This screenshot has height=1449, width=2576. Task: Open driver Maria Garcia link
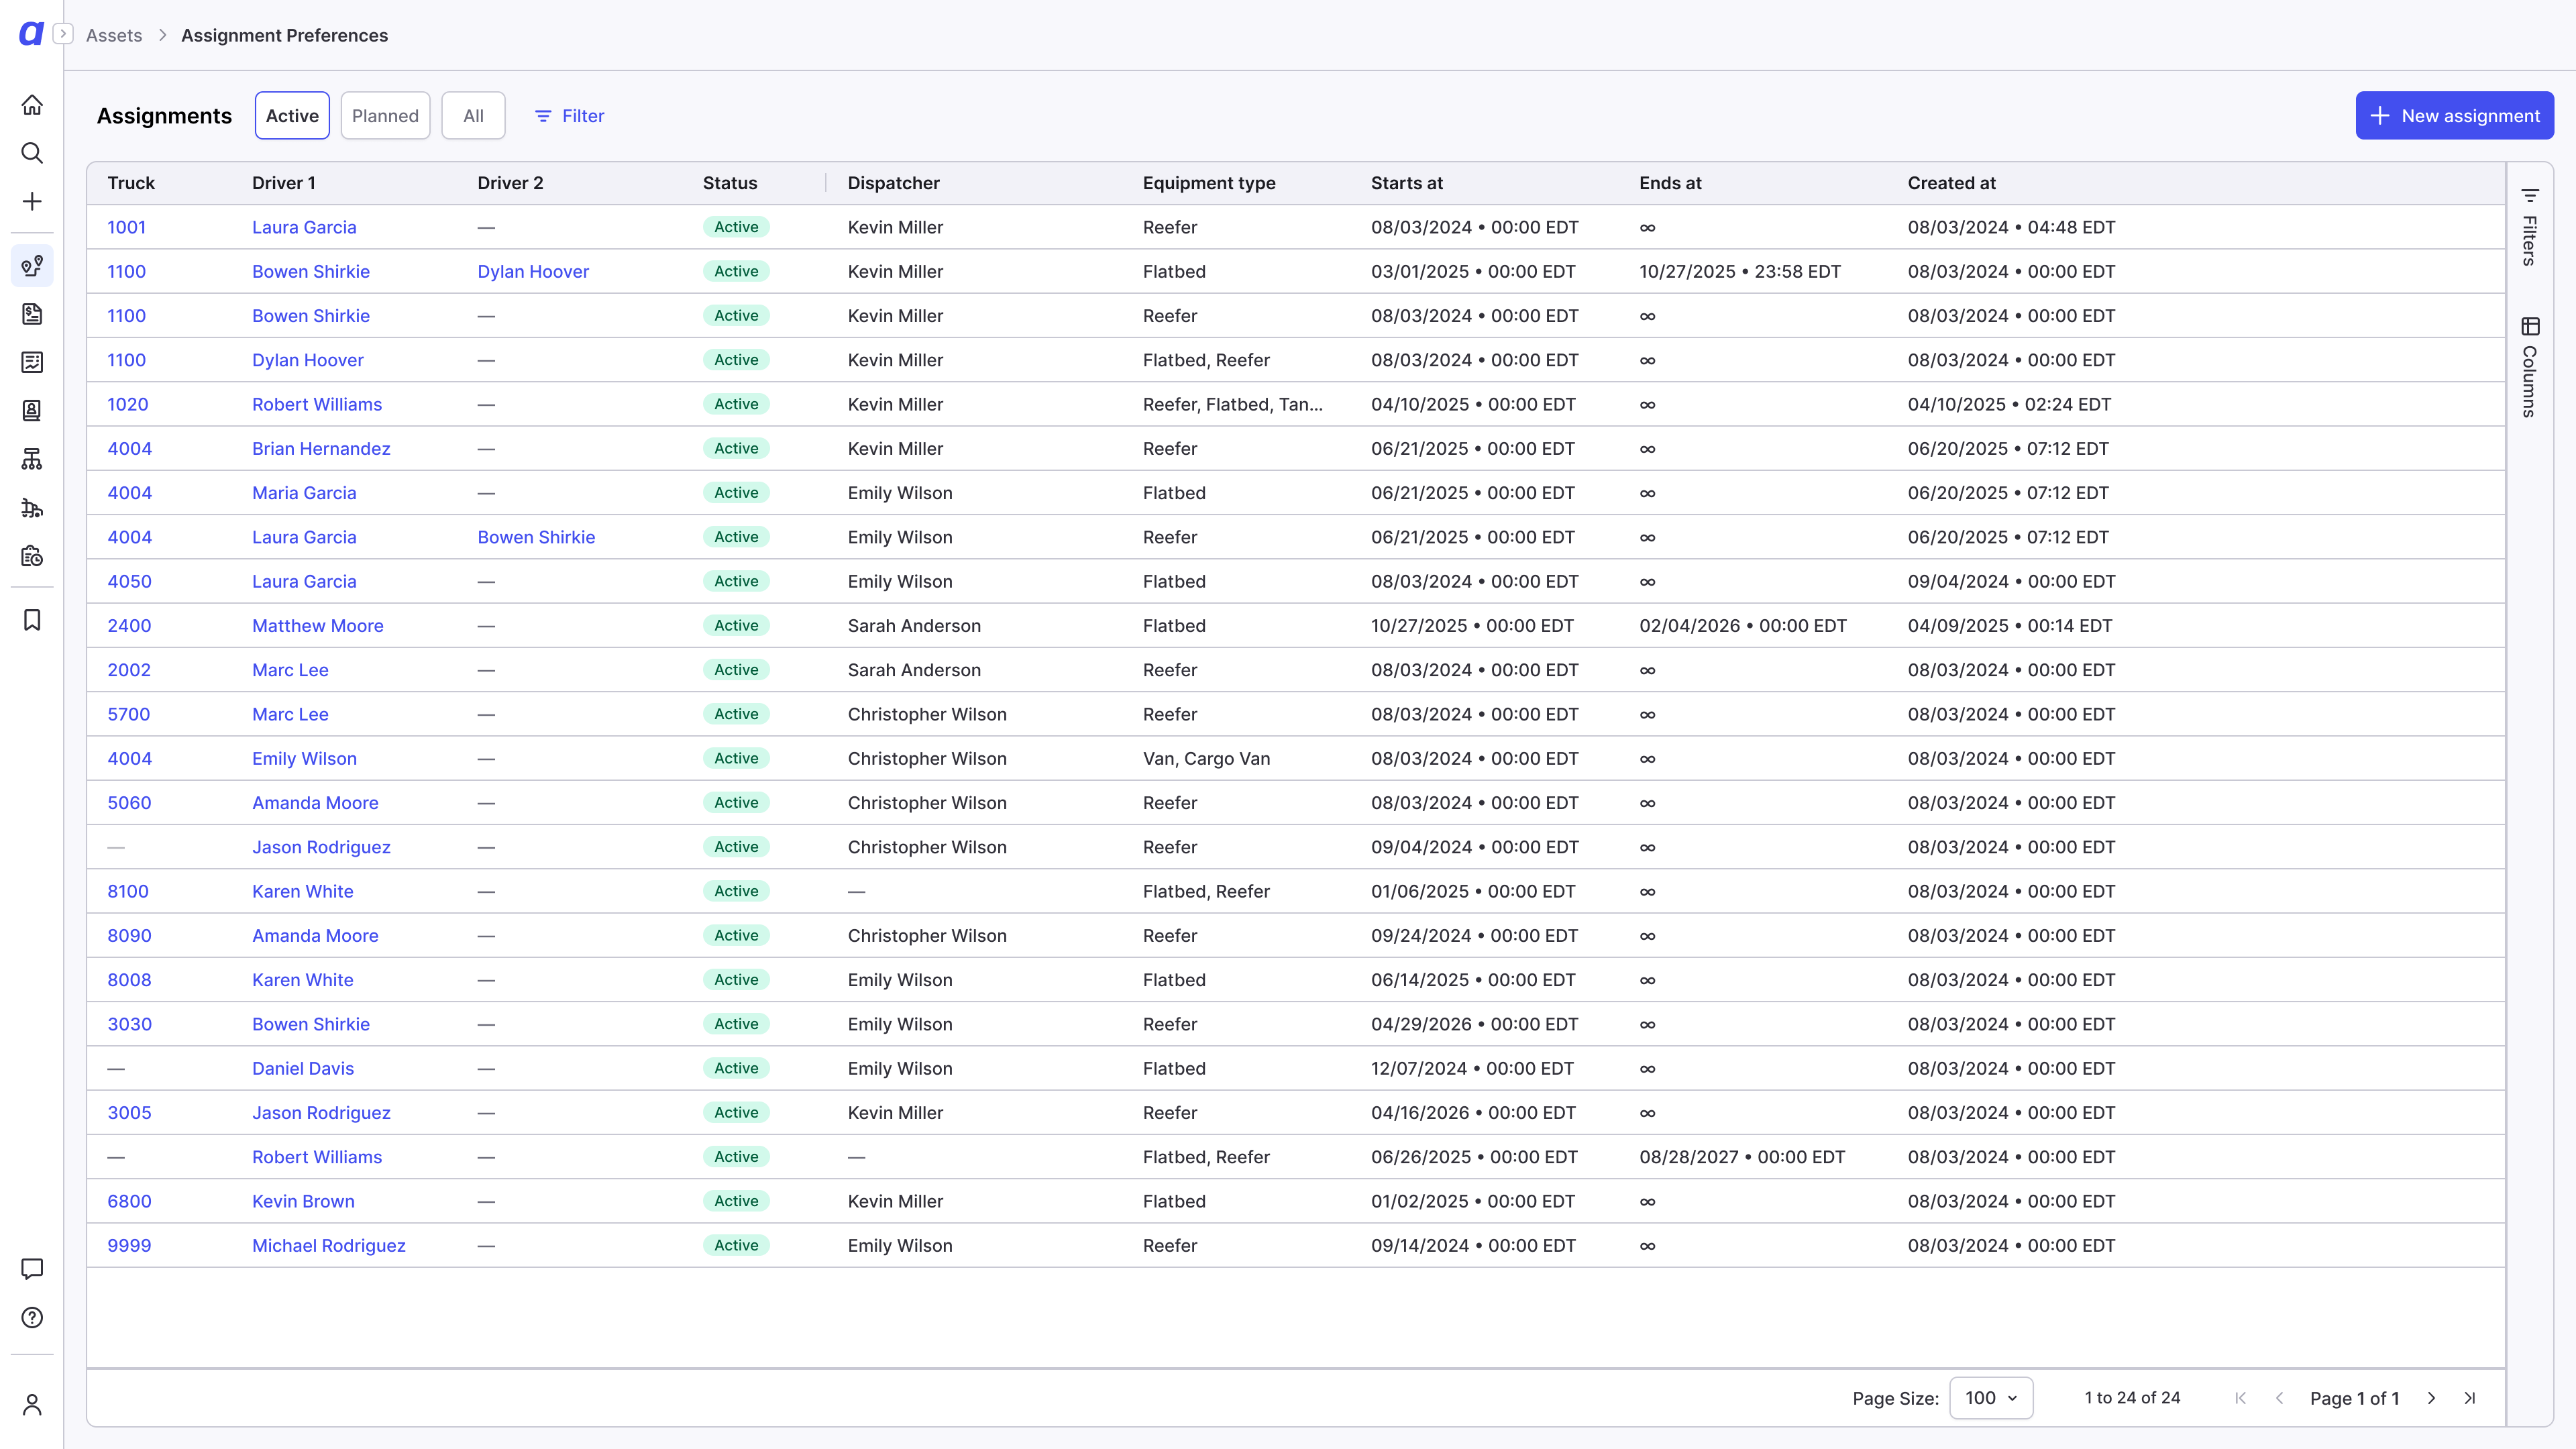[304, 493]
